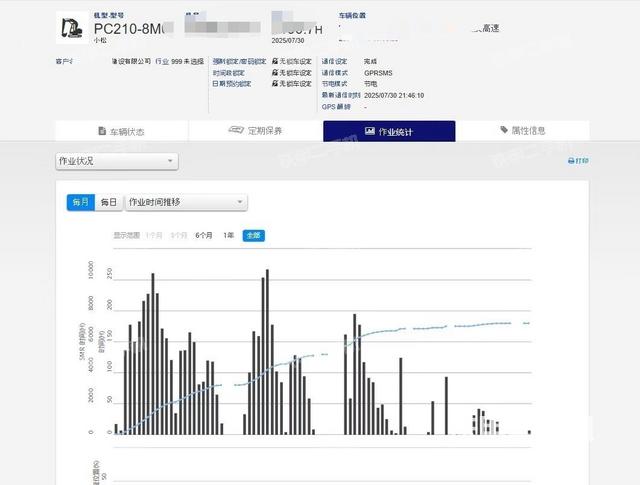Viewport: 640px width, 485px height.
Task: Switch chart to 每月 monthly view
Action: tap(81, 202)
